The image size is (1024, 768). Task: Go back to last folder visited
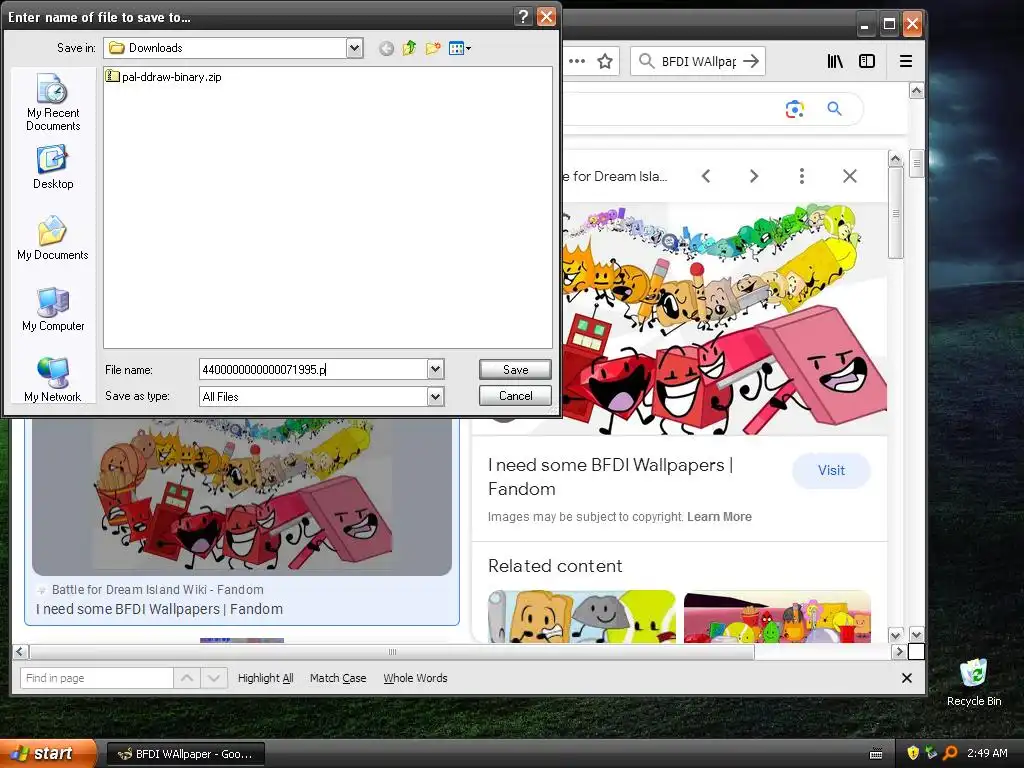(386, 48)
